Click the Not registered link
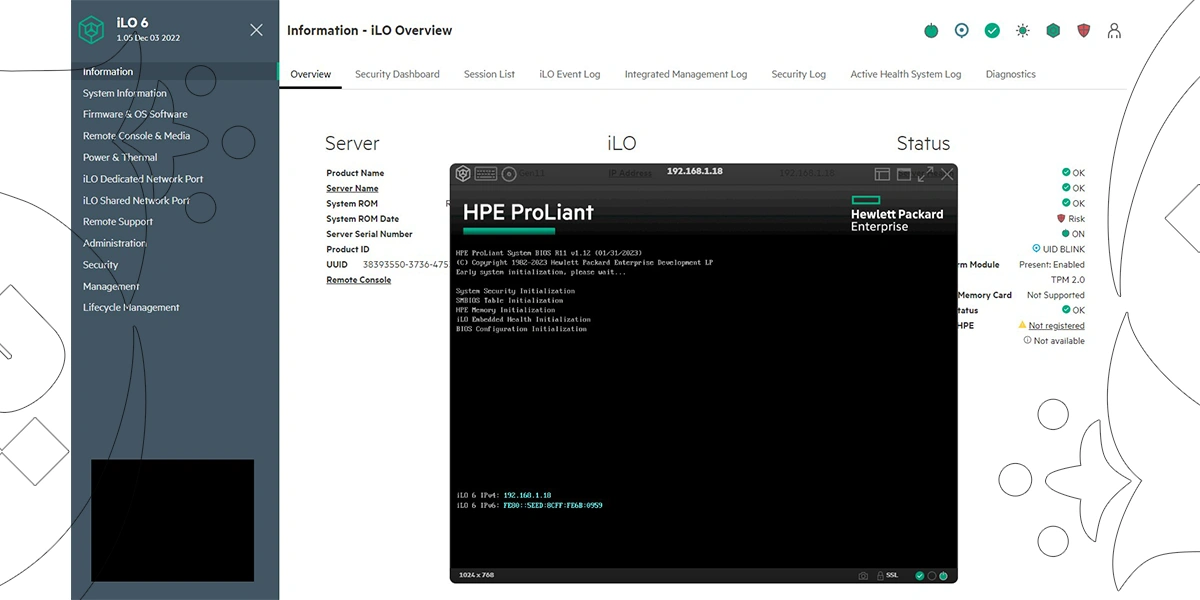Viewport: 1200px width, 600px height. click(x=1056, y=326)
